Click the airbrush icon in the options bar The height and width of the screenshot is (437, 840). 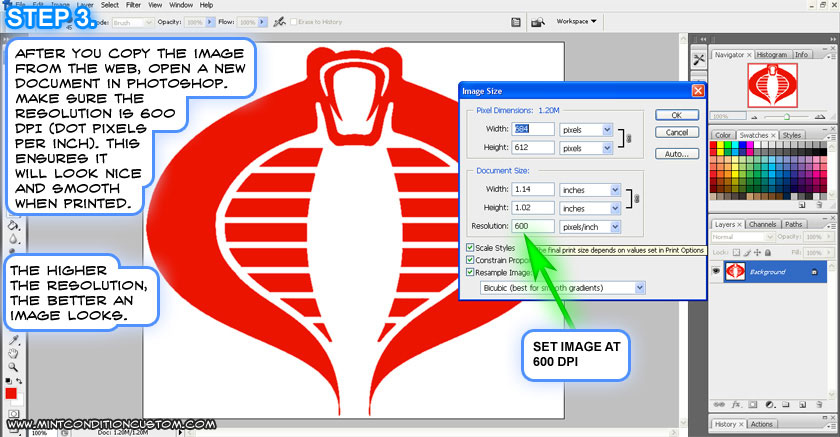tap(279, 22)
